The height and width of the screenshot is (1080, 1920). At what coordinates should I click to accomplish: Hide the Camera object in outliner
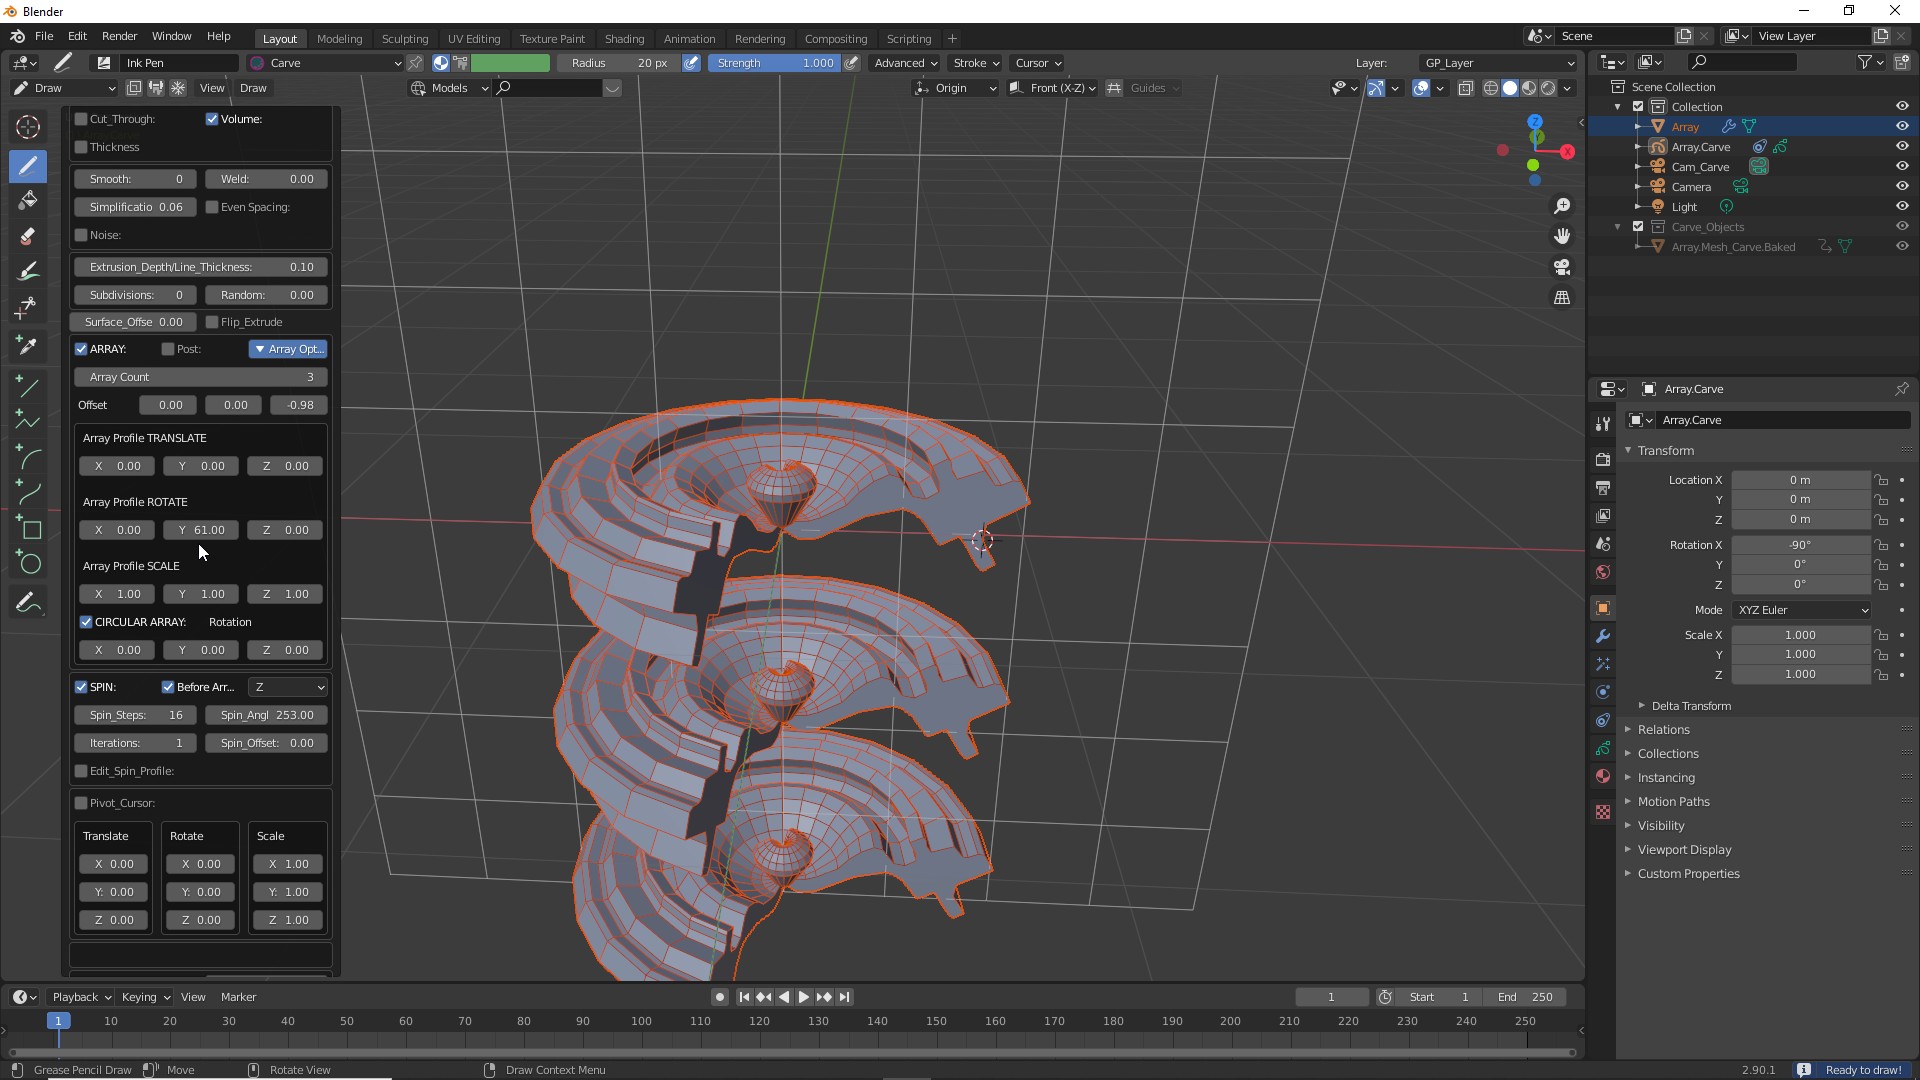[1901, 187]
